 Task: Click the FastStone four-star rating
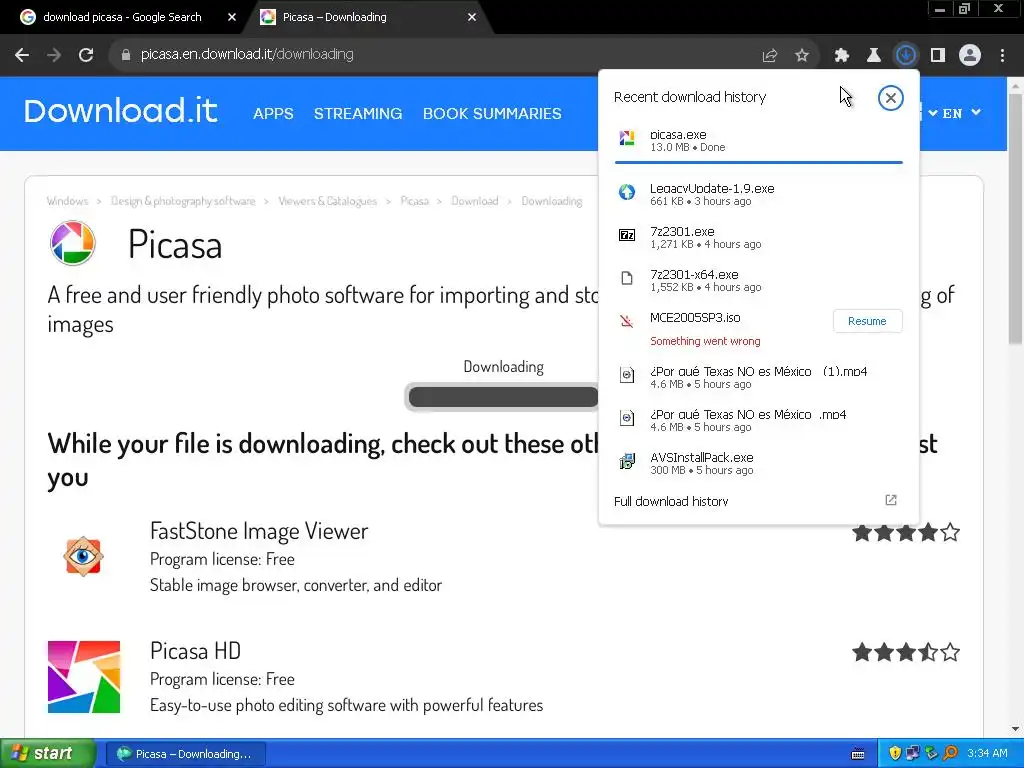coord(906,533)
